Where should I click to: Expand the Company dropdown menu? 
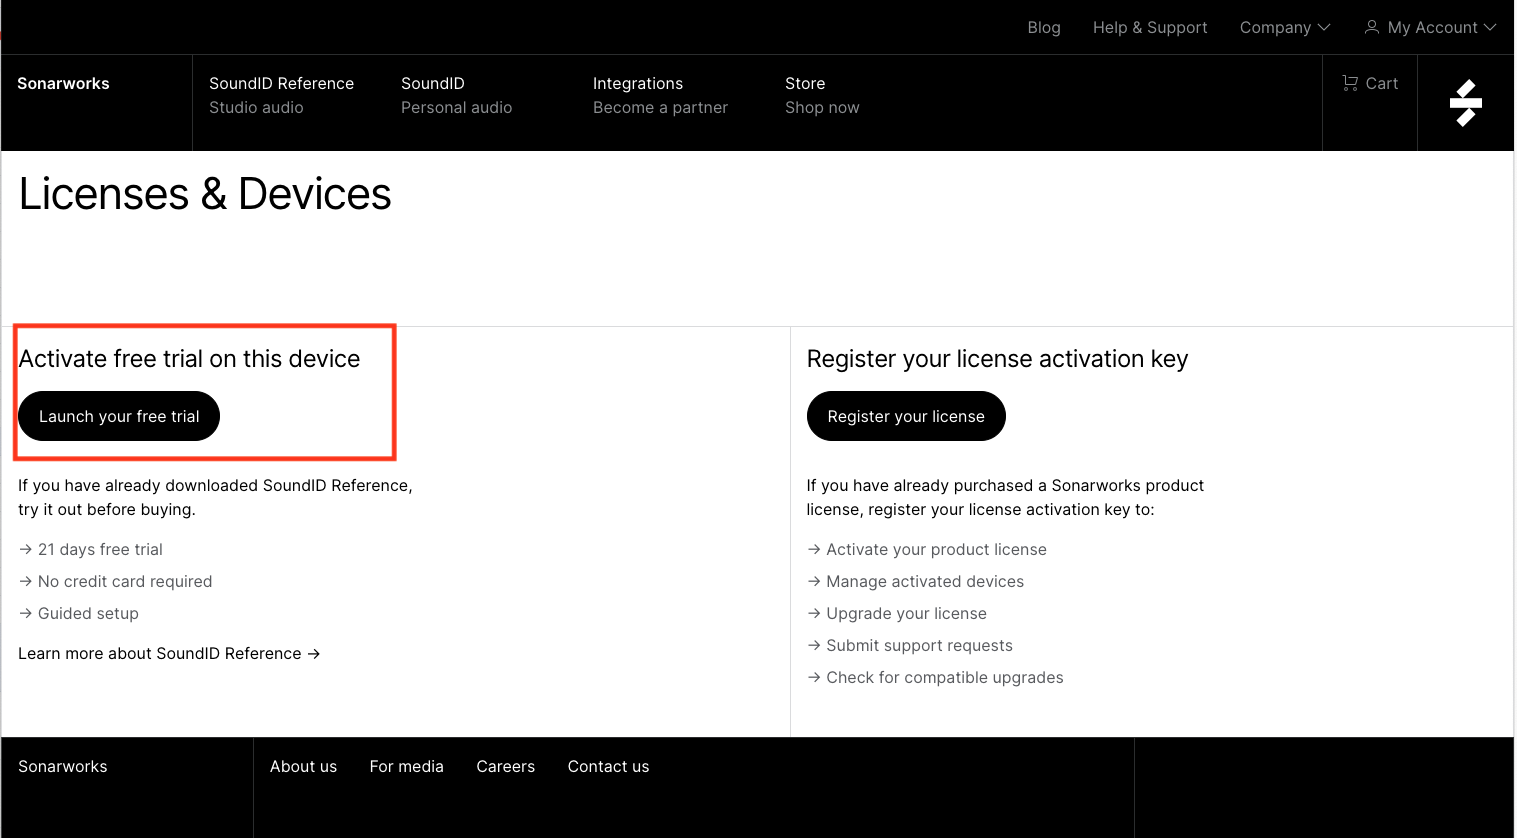click(1284, 28)
